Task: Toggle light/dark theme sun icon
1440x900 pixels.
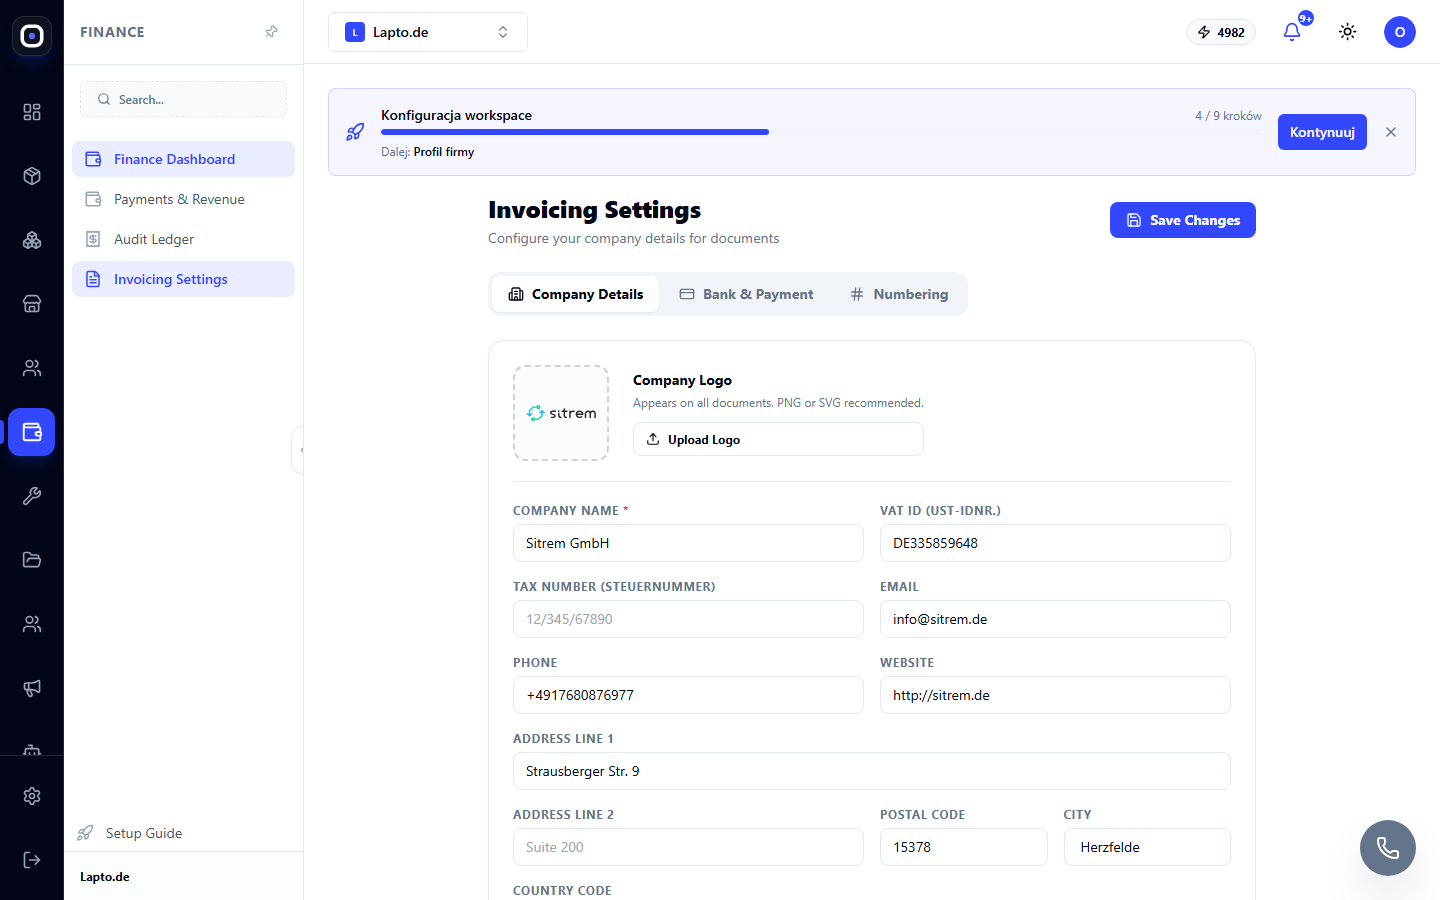Action: (x=1348, y=32)
